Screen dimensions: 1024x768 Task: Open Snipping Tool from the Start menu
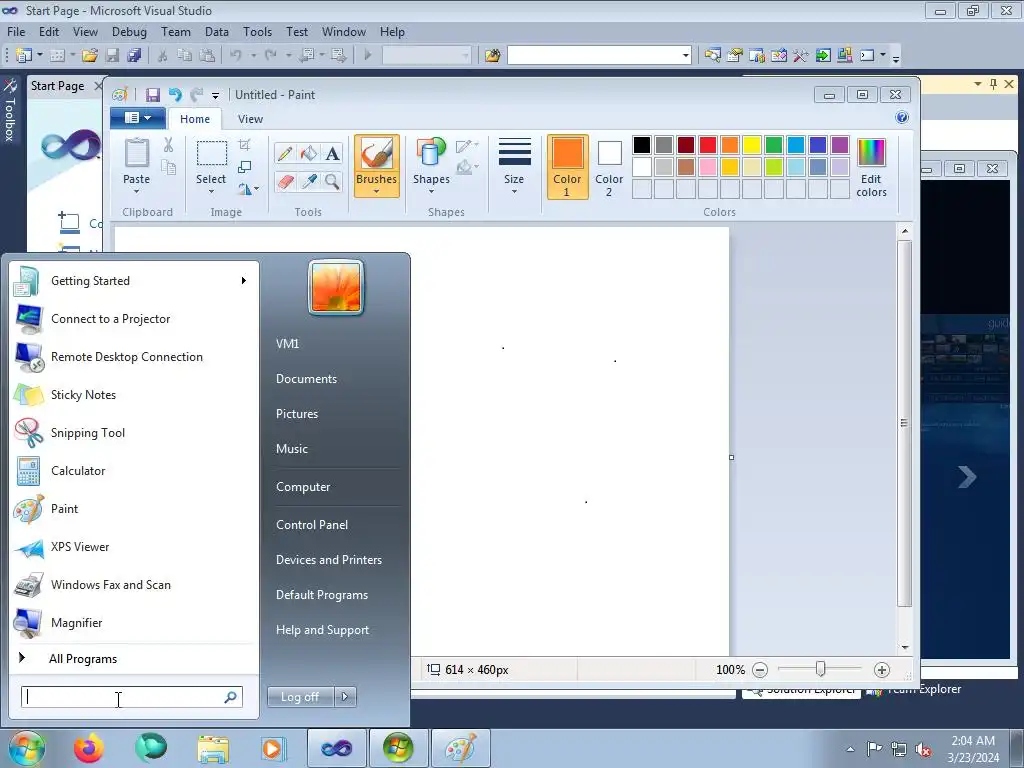coord(135,433)
